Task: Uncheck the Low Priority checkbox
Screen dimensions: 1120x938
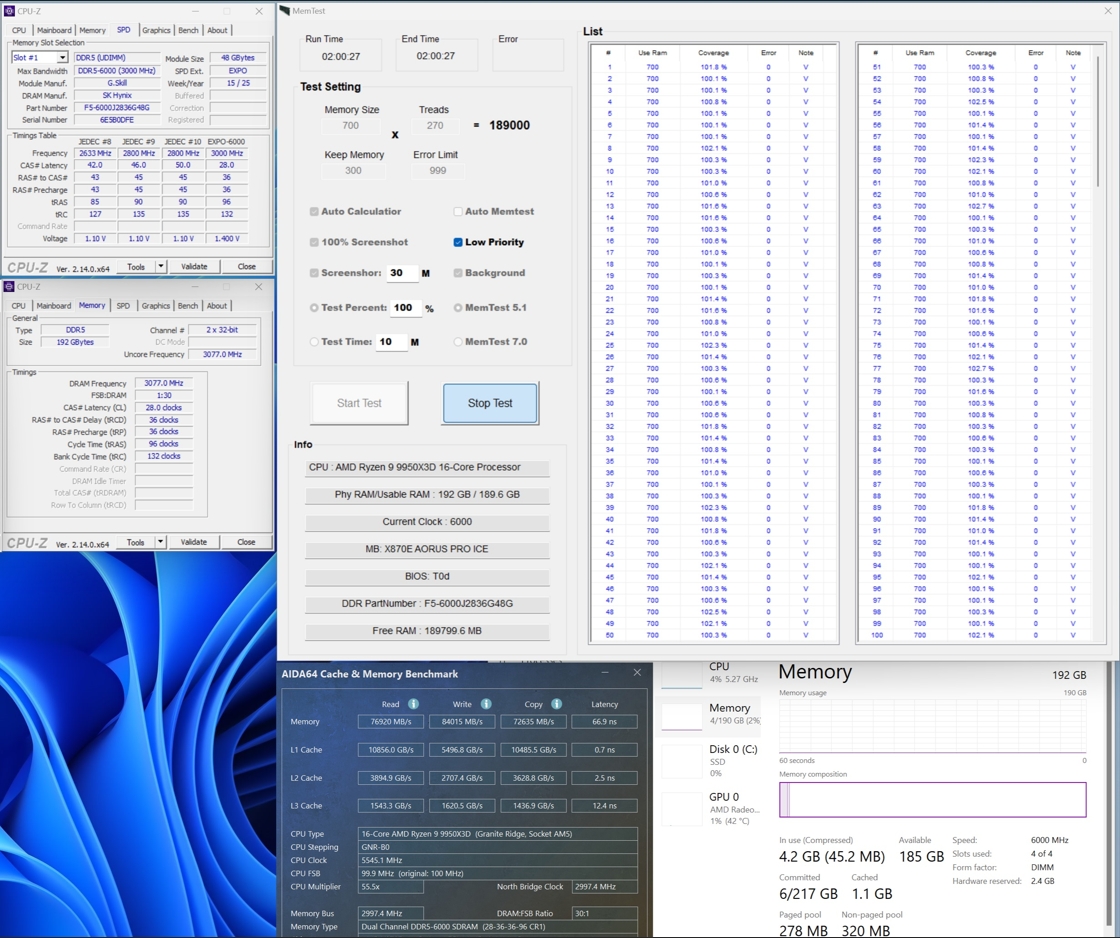Action: [458, 242]
